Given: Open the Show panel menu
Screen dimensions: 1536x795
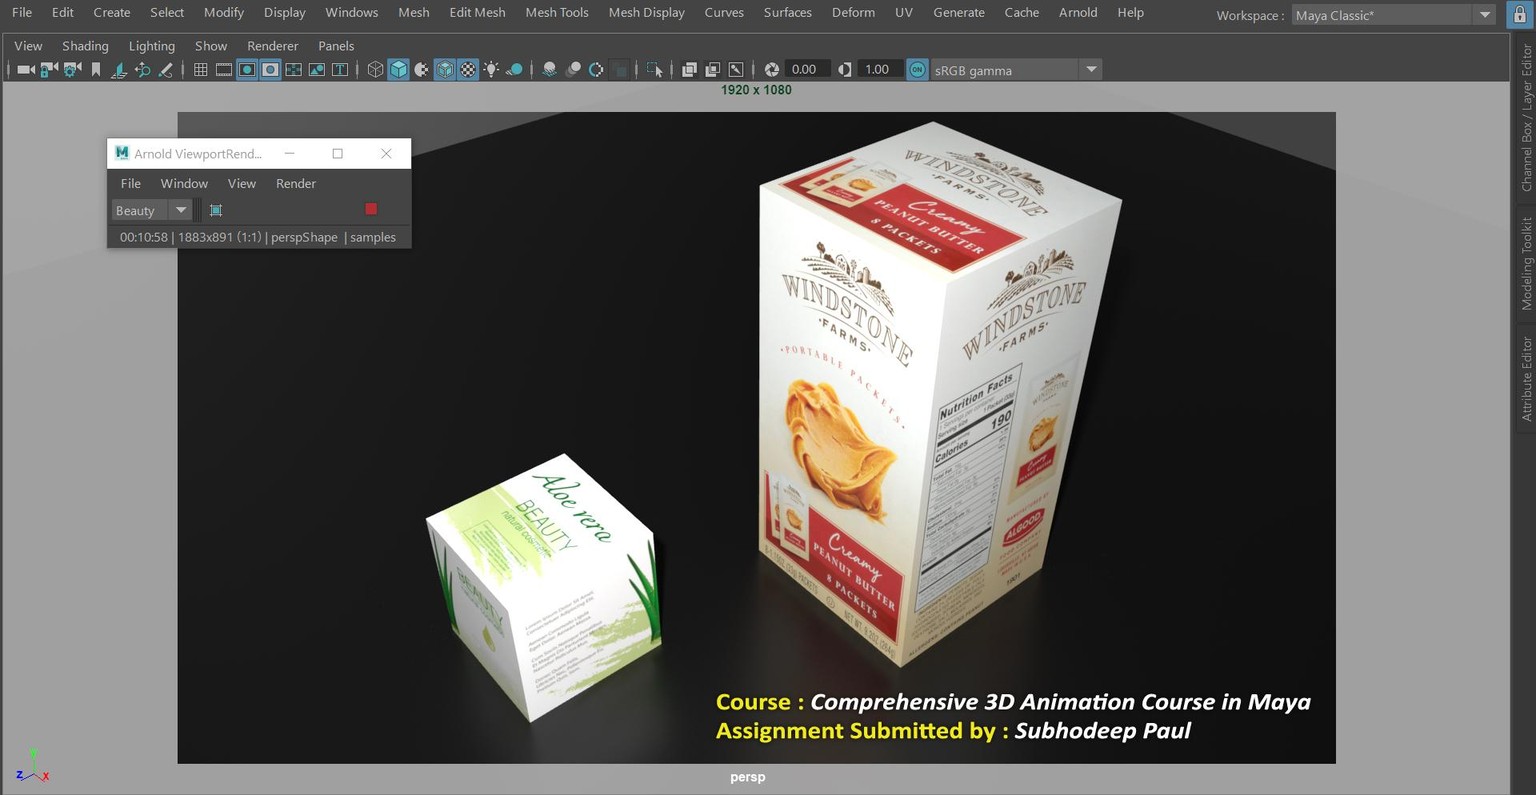Looking at the screenshot, I should (x=211, y=46).
